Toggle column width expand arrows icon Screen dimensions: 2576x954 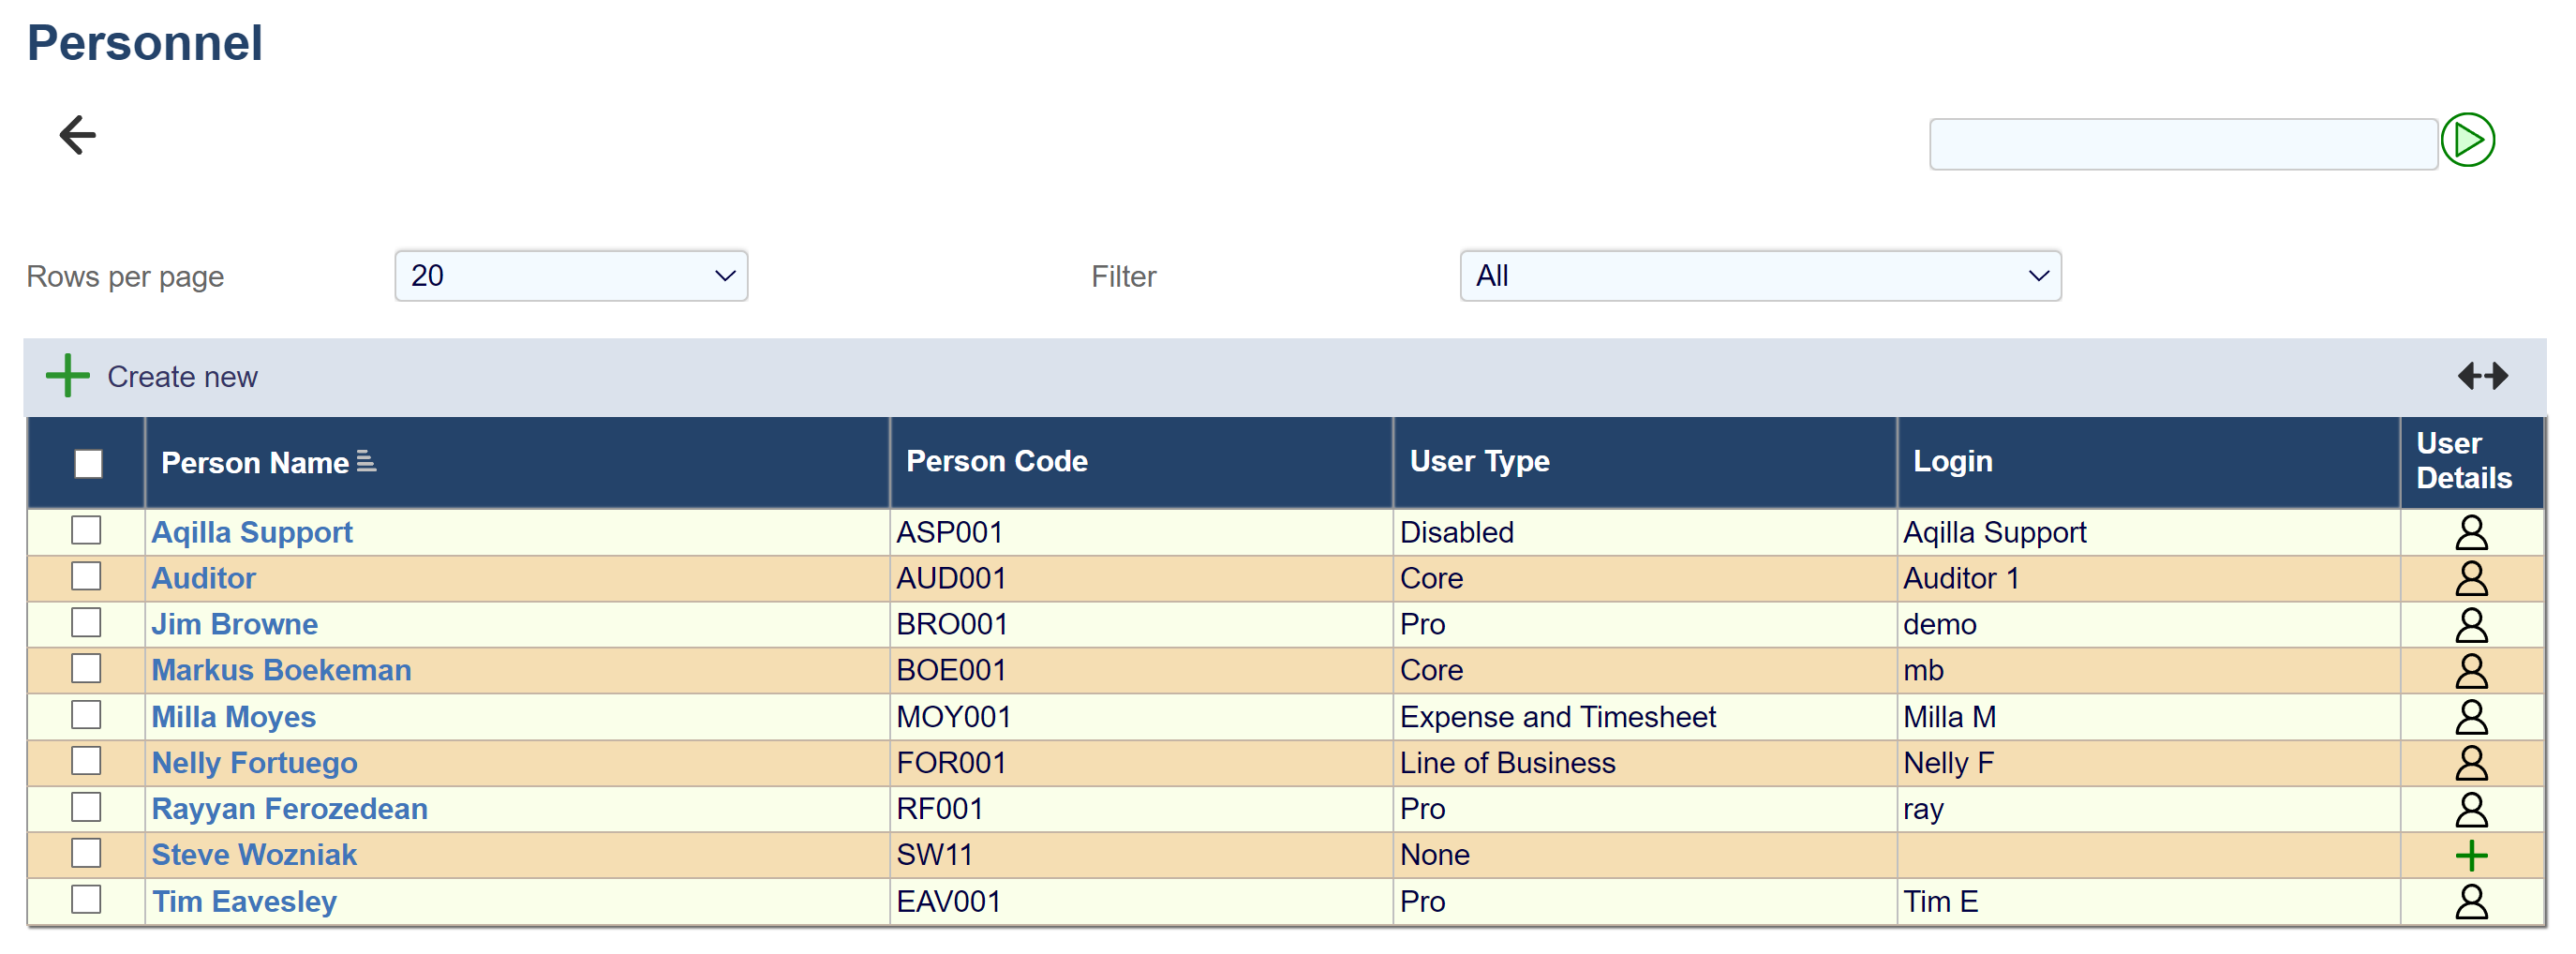pos(2482,376)
